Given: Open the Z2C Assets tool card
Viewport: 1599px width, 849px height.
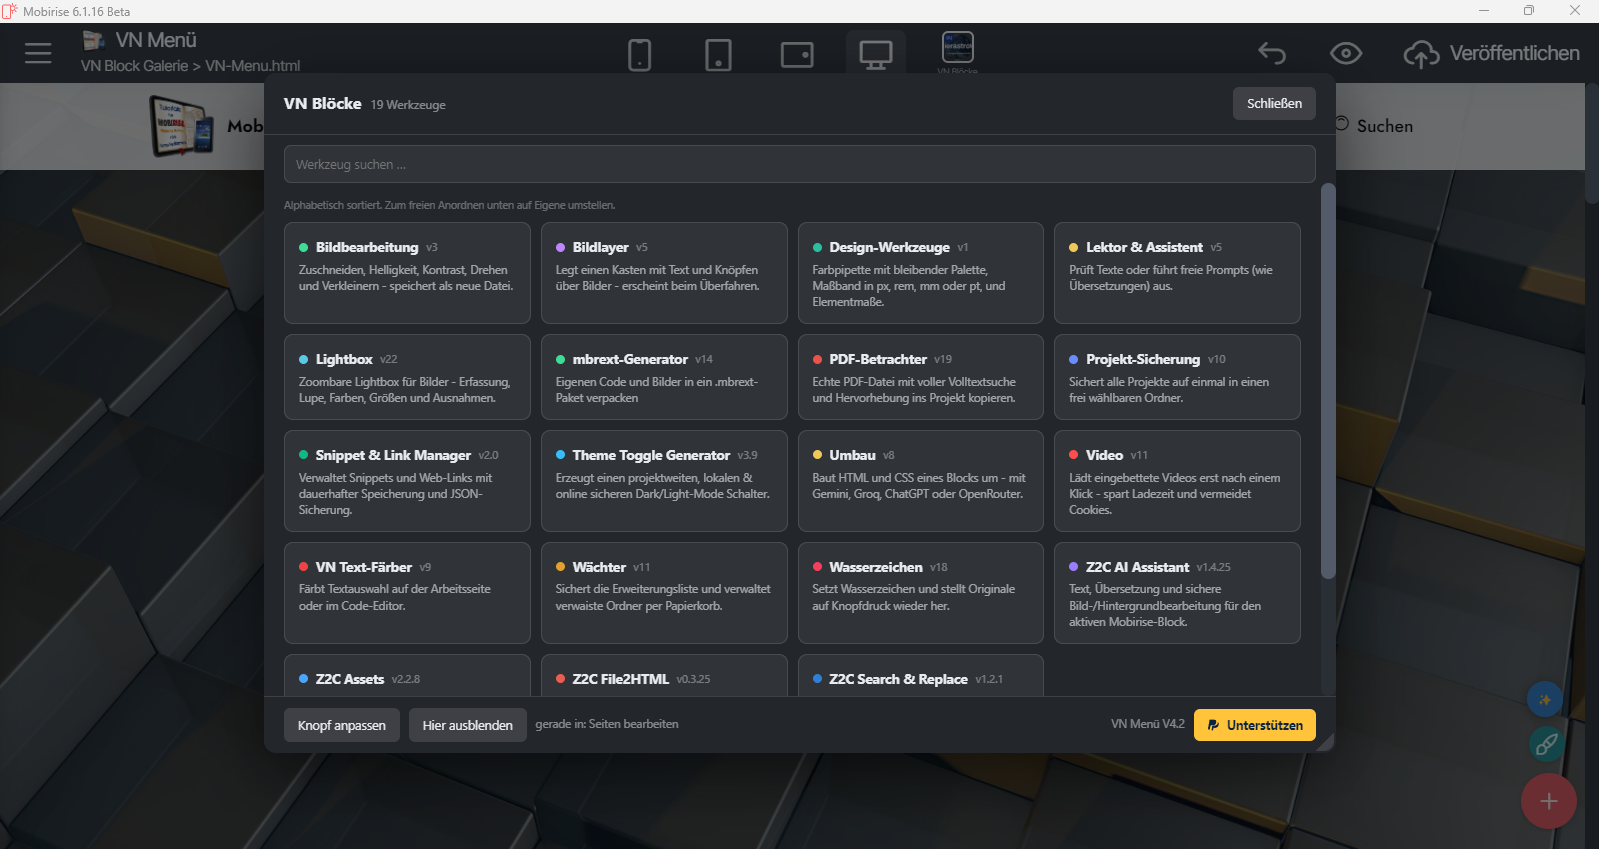Looking at the screenshot, I should click(x=407, y=676).
